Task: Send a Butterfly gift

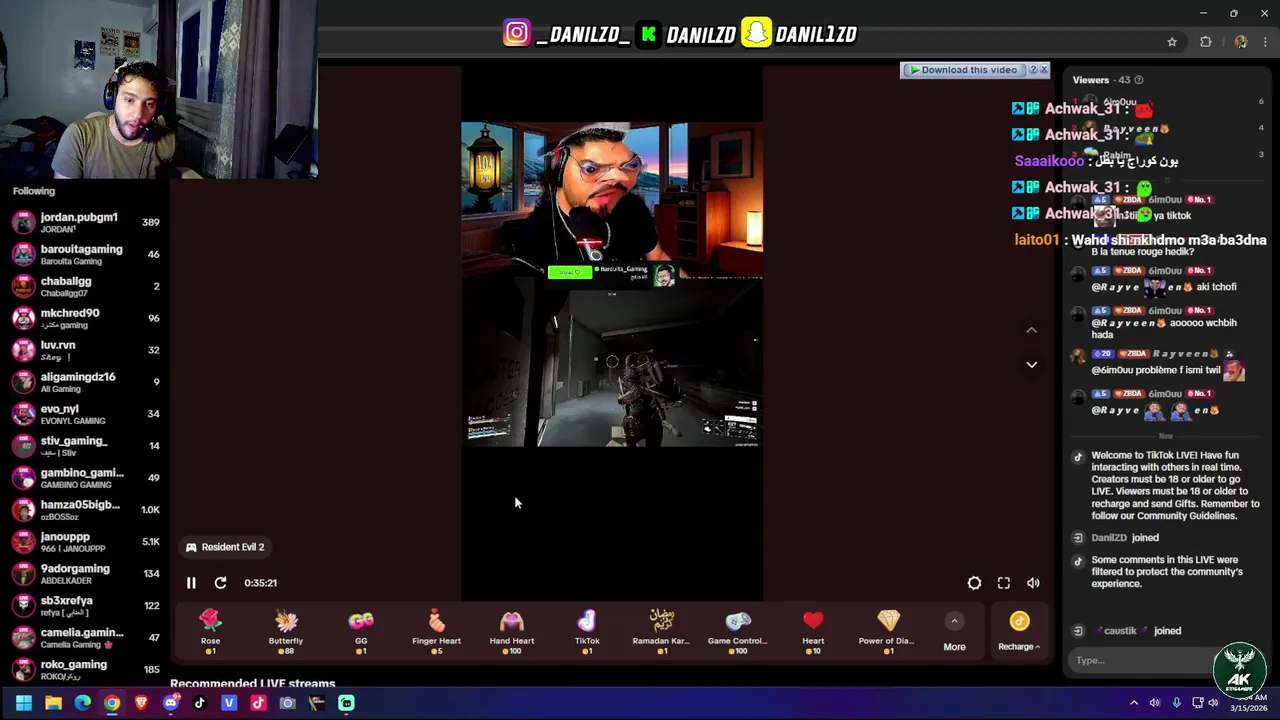Action: (x=286, y=632)
